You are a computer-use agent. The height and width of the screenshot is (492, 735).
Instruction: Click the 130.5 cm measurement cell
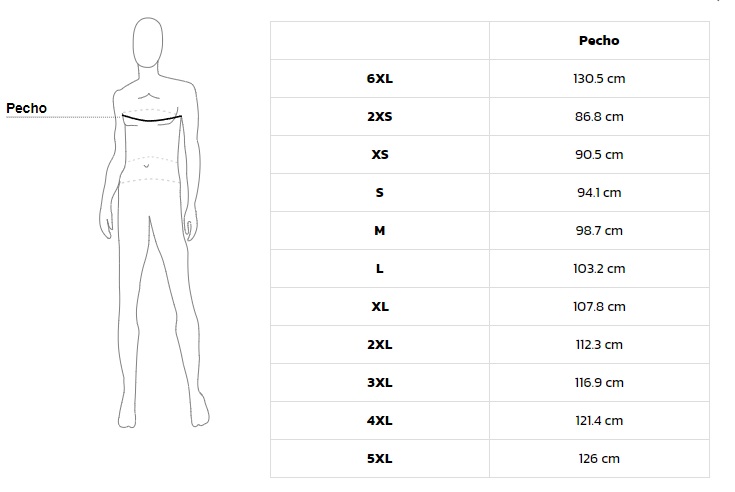(599, 78)
